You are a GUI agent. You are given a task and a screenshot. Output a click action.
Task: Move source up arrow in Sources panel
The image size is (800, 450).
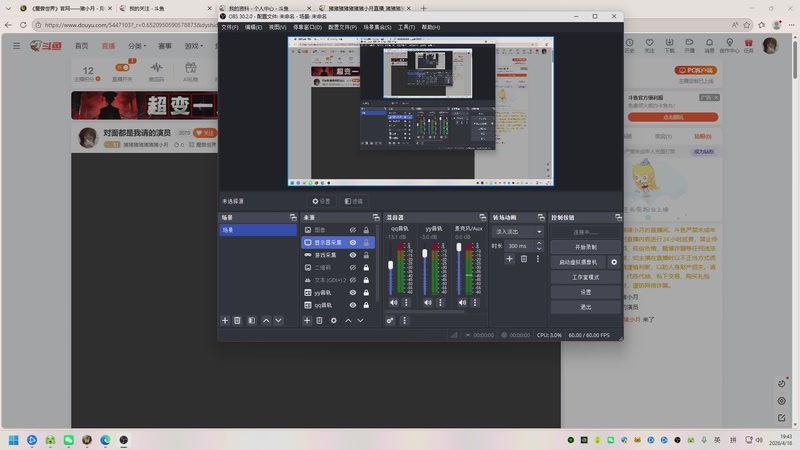coord(348,320)
